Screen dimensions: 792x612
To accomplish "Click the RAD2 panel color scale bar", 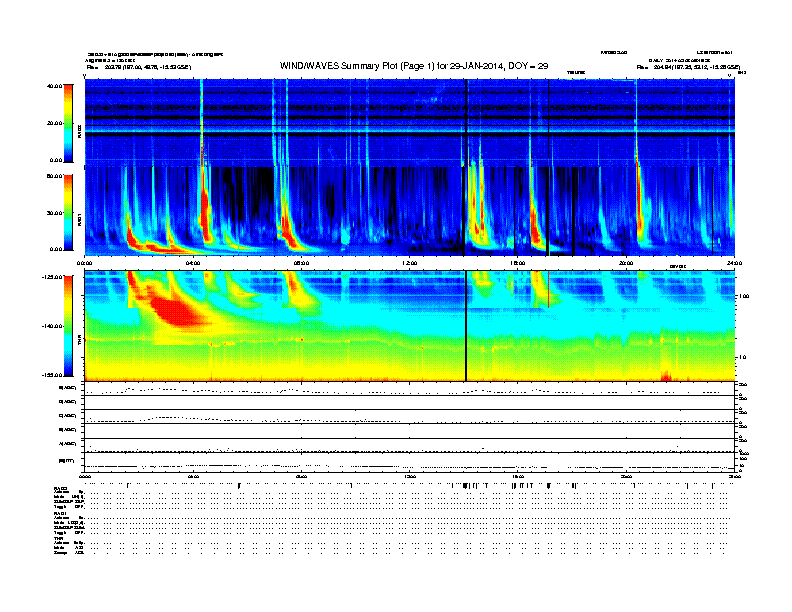I will (x=68, y=123).
